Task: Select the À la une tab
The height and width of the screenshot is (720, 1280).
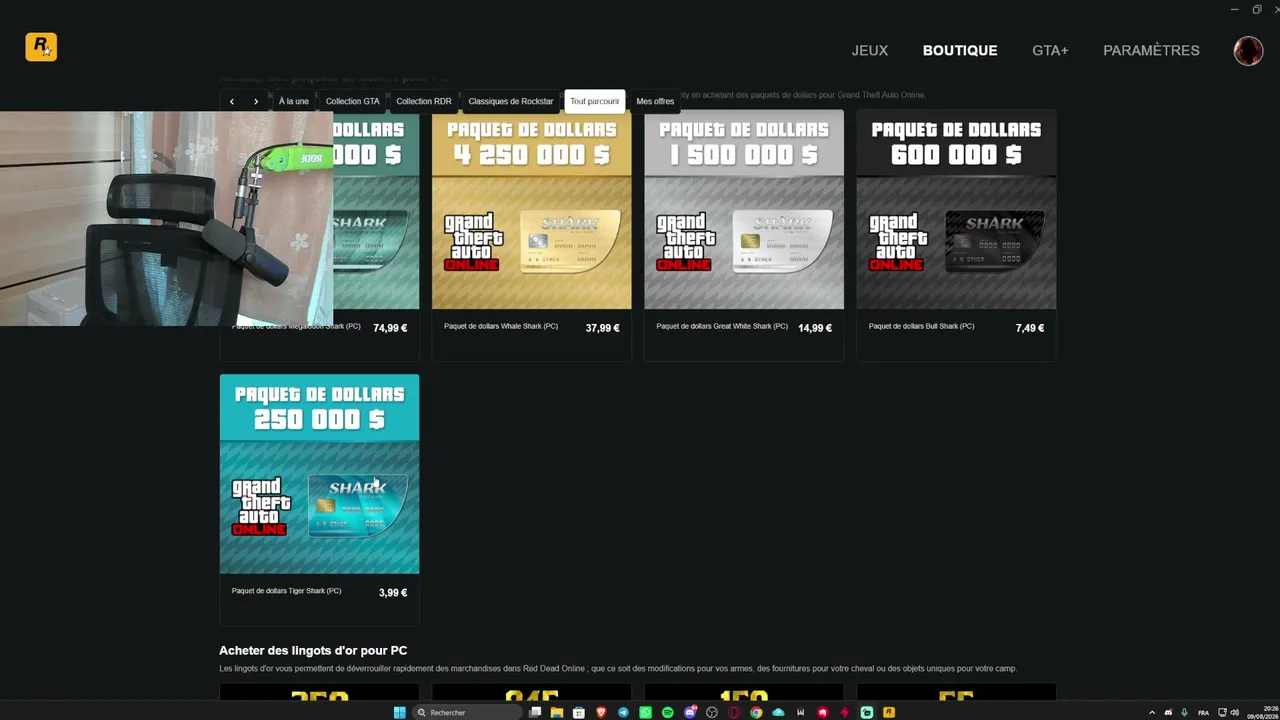Action: point(294,101)
